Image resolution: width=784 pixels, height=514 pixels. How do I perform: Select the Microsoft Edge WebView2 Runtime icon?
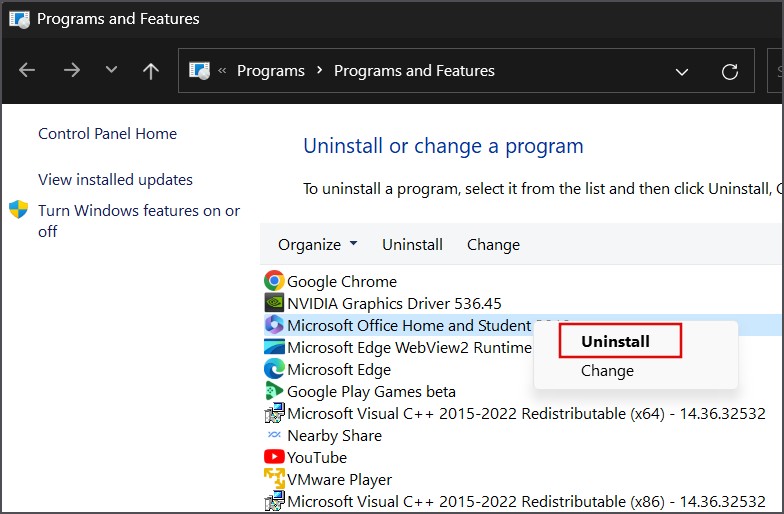pos(274,347)
